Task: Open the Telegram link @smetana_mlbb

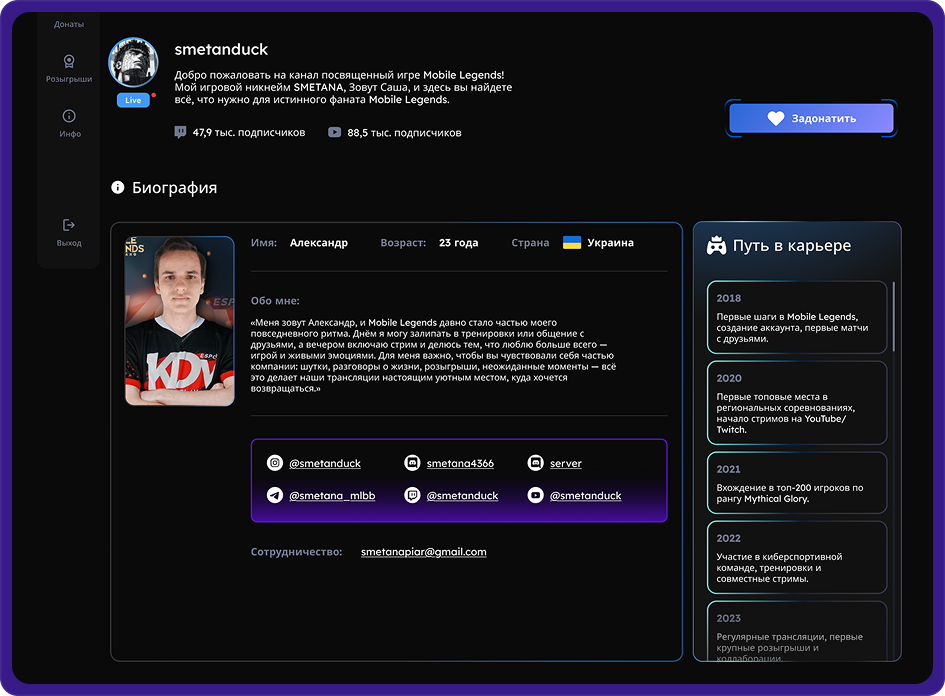Action: click(332, 495)
